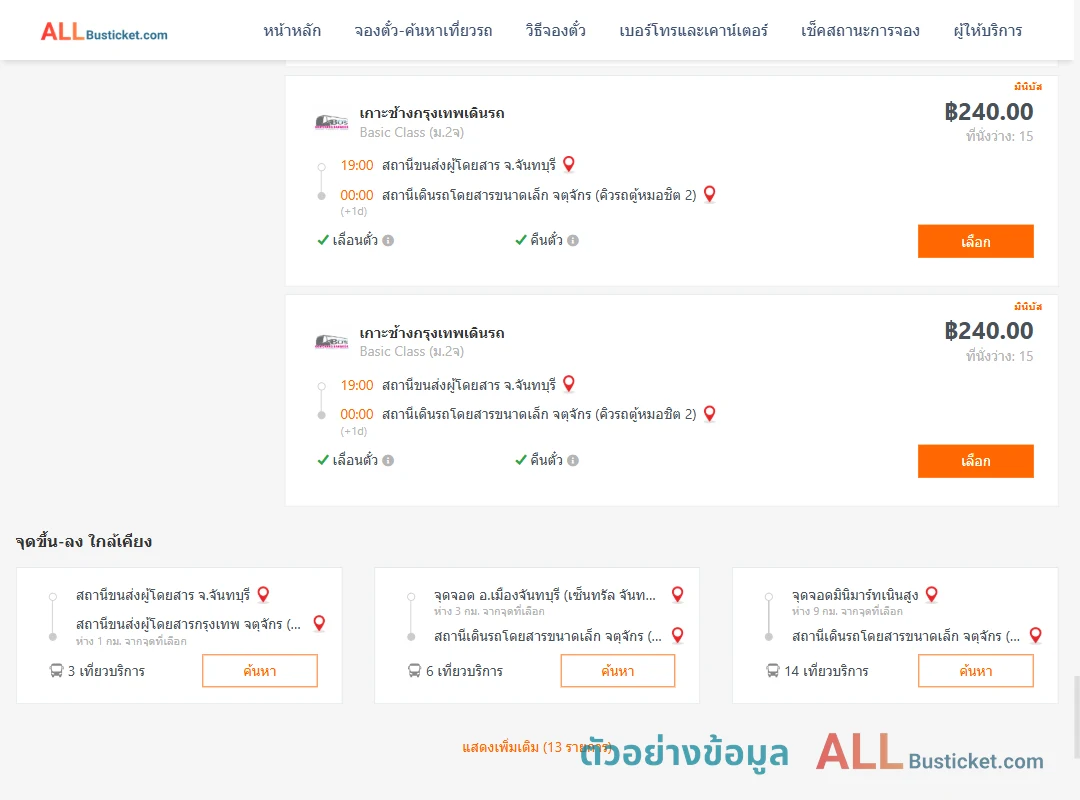The height and width of the screenshot is (800, 1080).
Task: Click the ฿240.00 price in second trip card
Action: pyautogui.click(x=988, y=331)
